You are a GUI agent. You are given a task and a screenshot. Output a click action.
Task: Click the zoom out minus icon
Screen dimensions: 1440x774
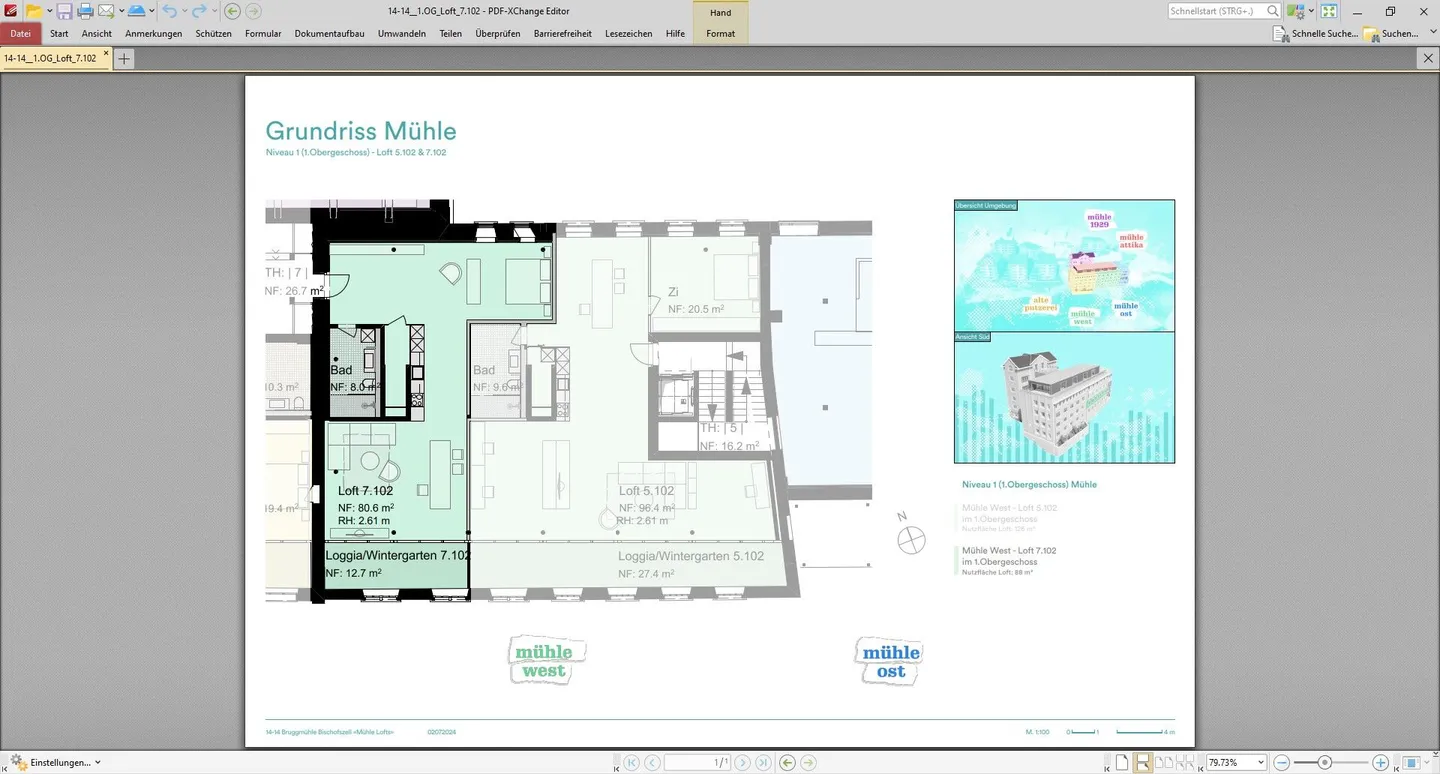[1282, 763]
